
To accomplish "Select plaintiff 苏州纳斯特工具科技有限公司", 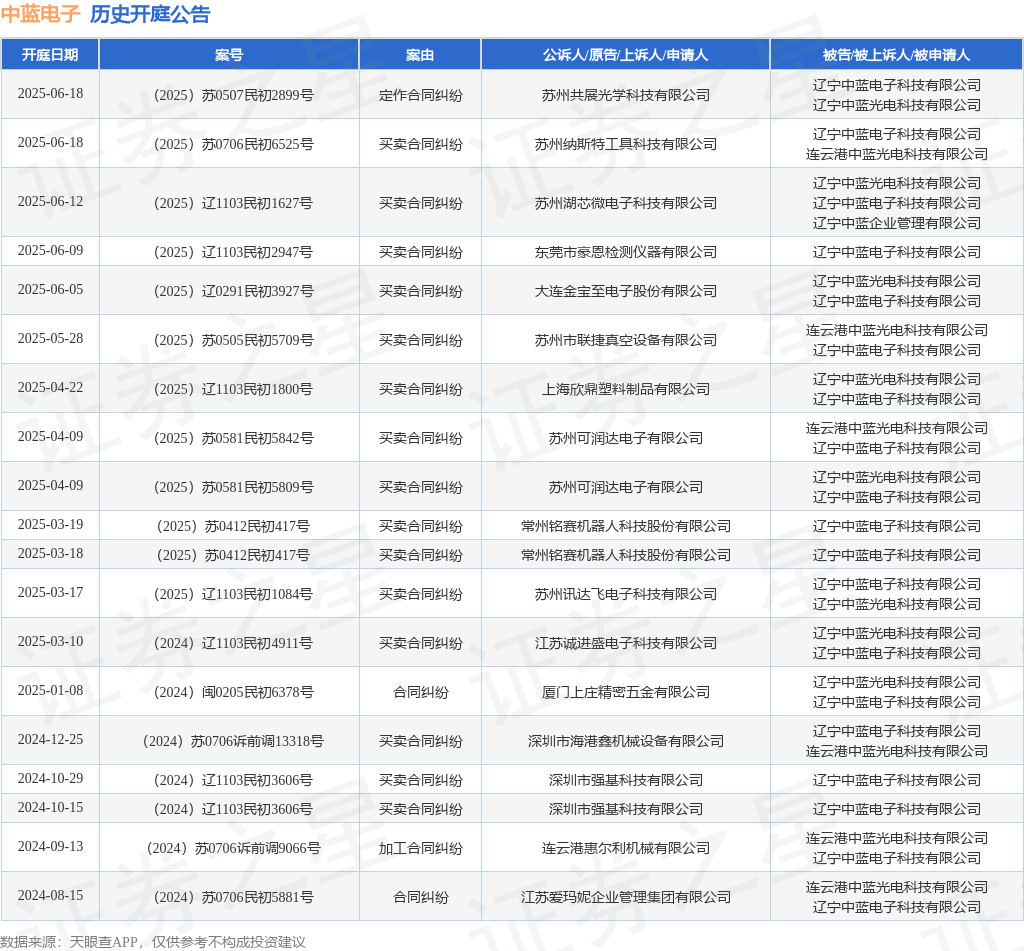I will pos(625,144).
